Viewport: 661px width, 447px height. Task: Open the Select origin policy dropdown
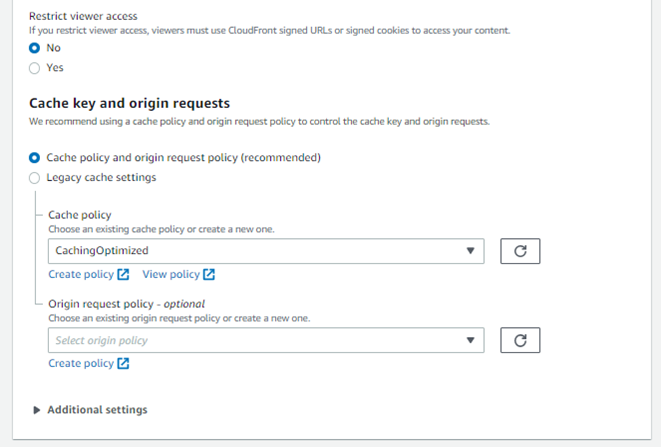(265, 340)
